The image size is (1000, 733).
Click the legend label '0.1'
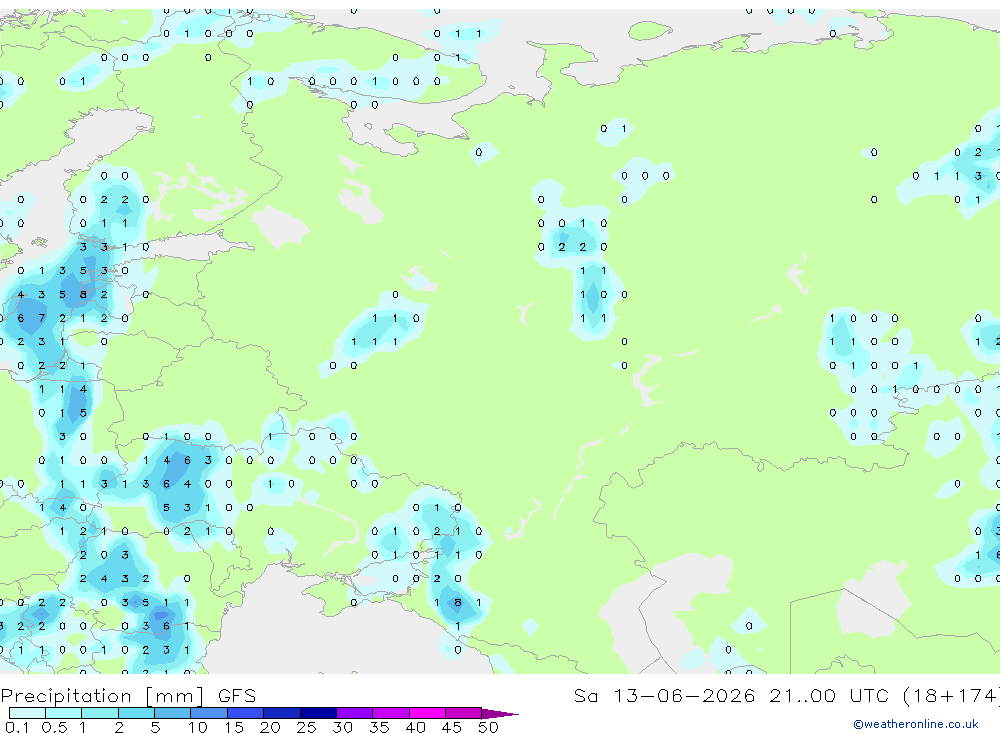pyautogui.click(x=17, y=727)
